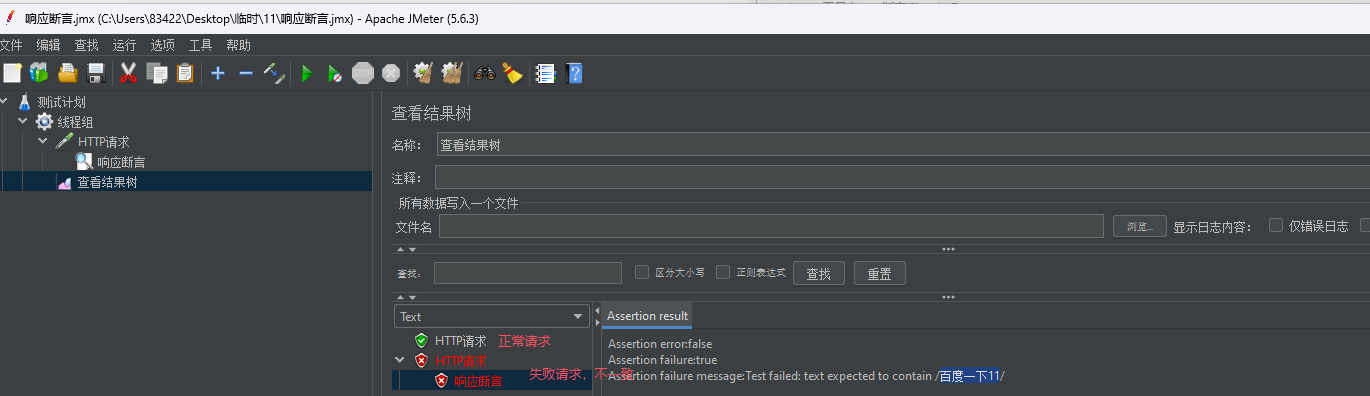This screenshot has width=1370, height=396.
Task: Select HTTP请求 sampler in test plan tree
Action: click(x=103, y=142)
